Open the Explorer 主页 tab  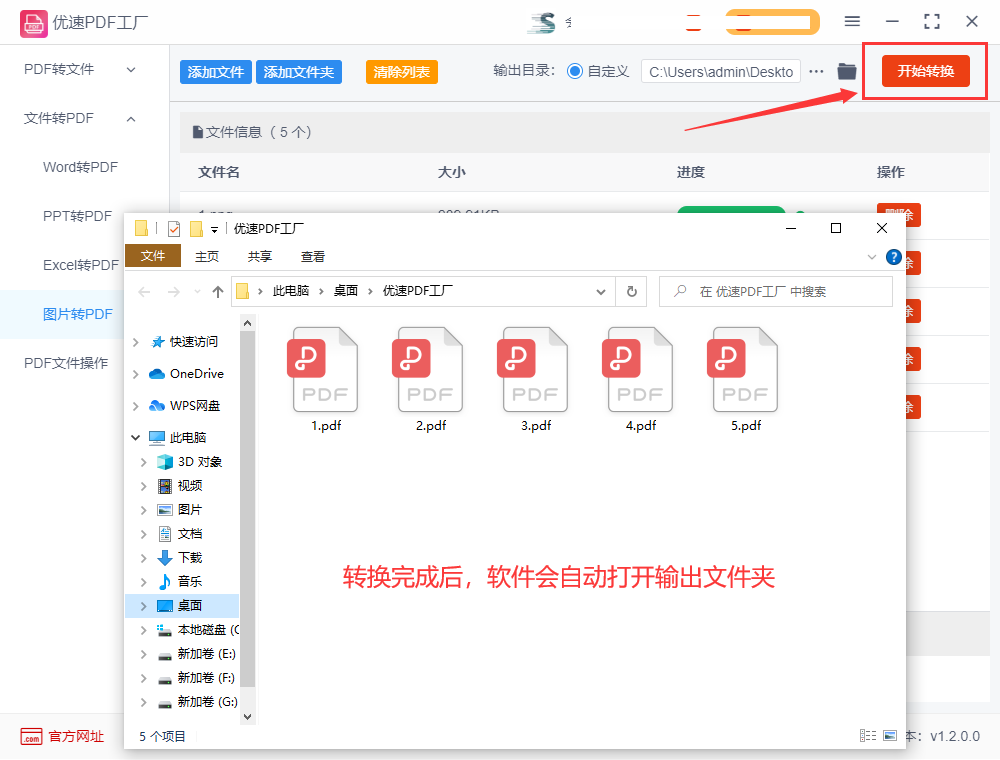pyautogui.click(x=207, y=256)
